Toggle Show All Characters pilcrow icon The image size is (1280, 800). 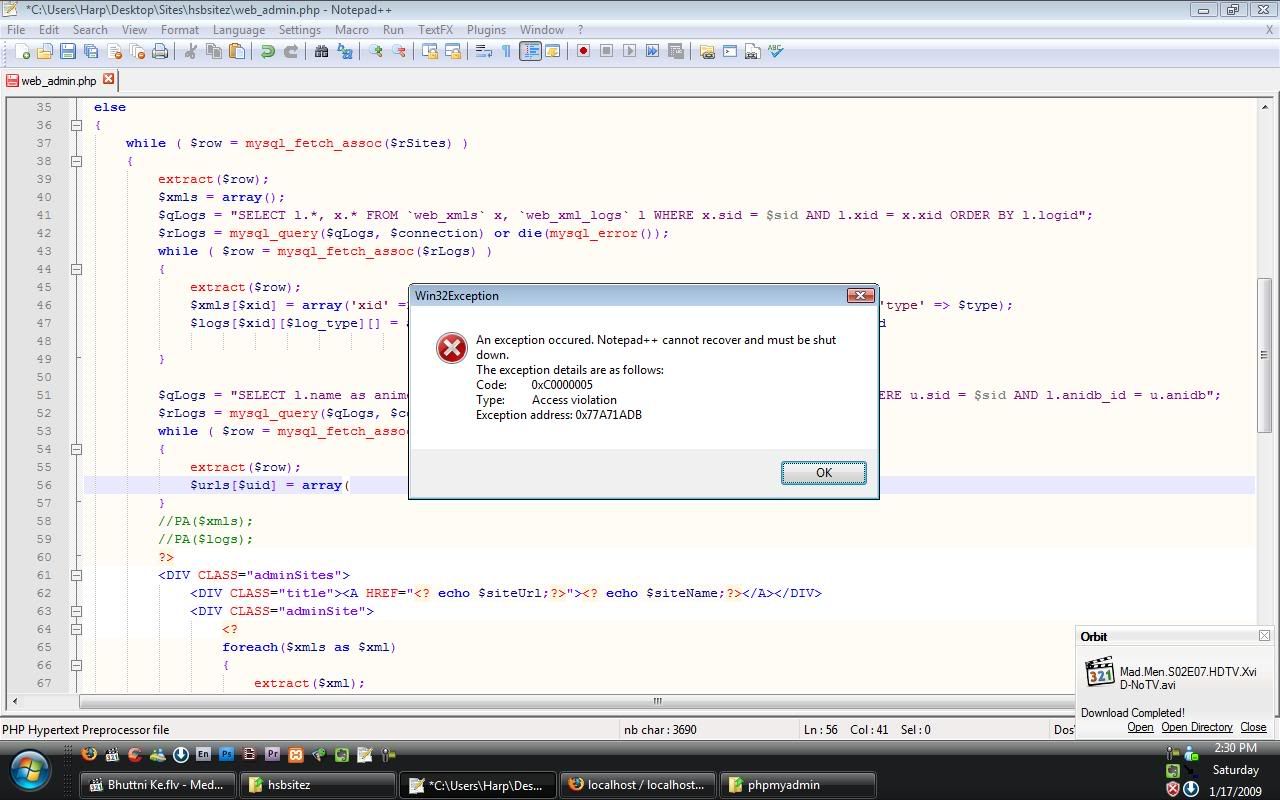coord(506,51)
